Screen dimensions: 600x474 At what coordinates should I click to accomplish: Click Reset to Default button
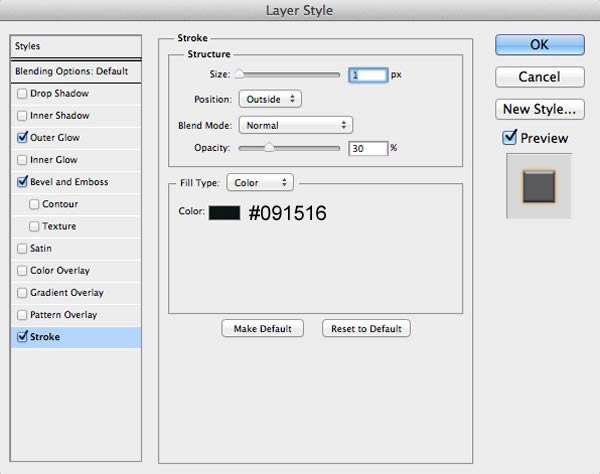(366, 329)
